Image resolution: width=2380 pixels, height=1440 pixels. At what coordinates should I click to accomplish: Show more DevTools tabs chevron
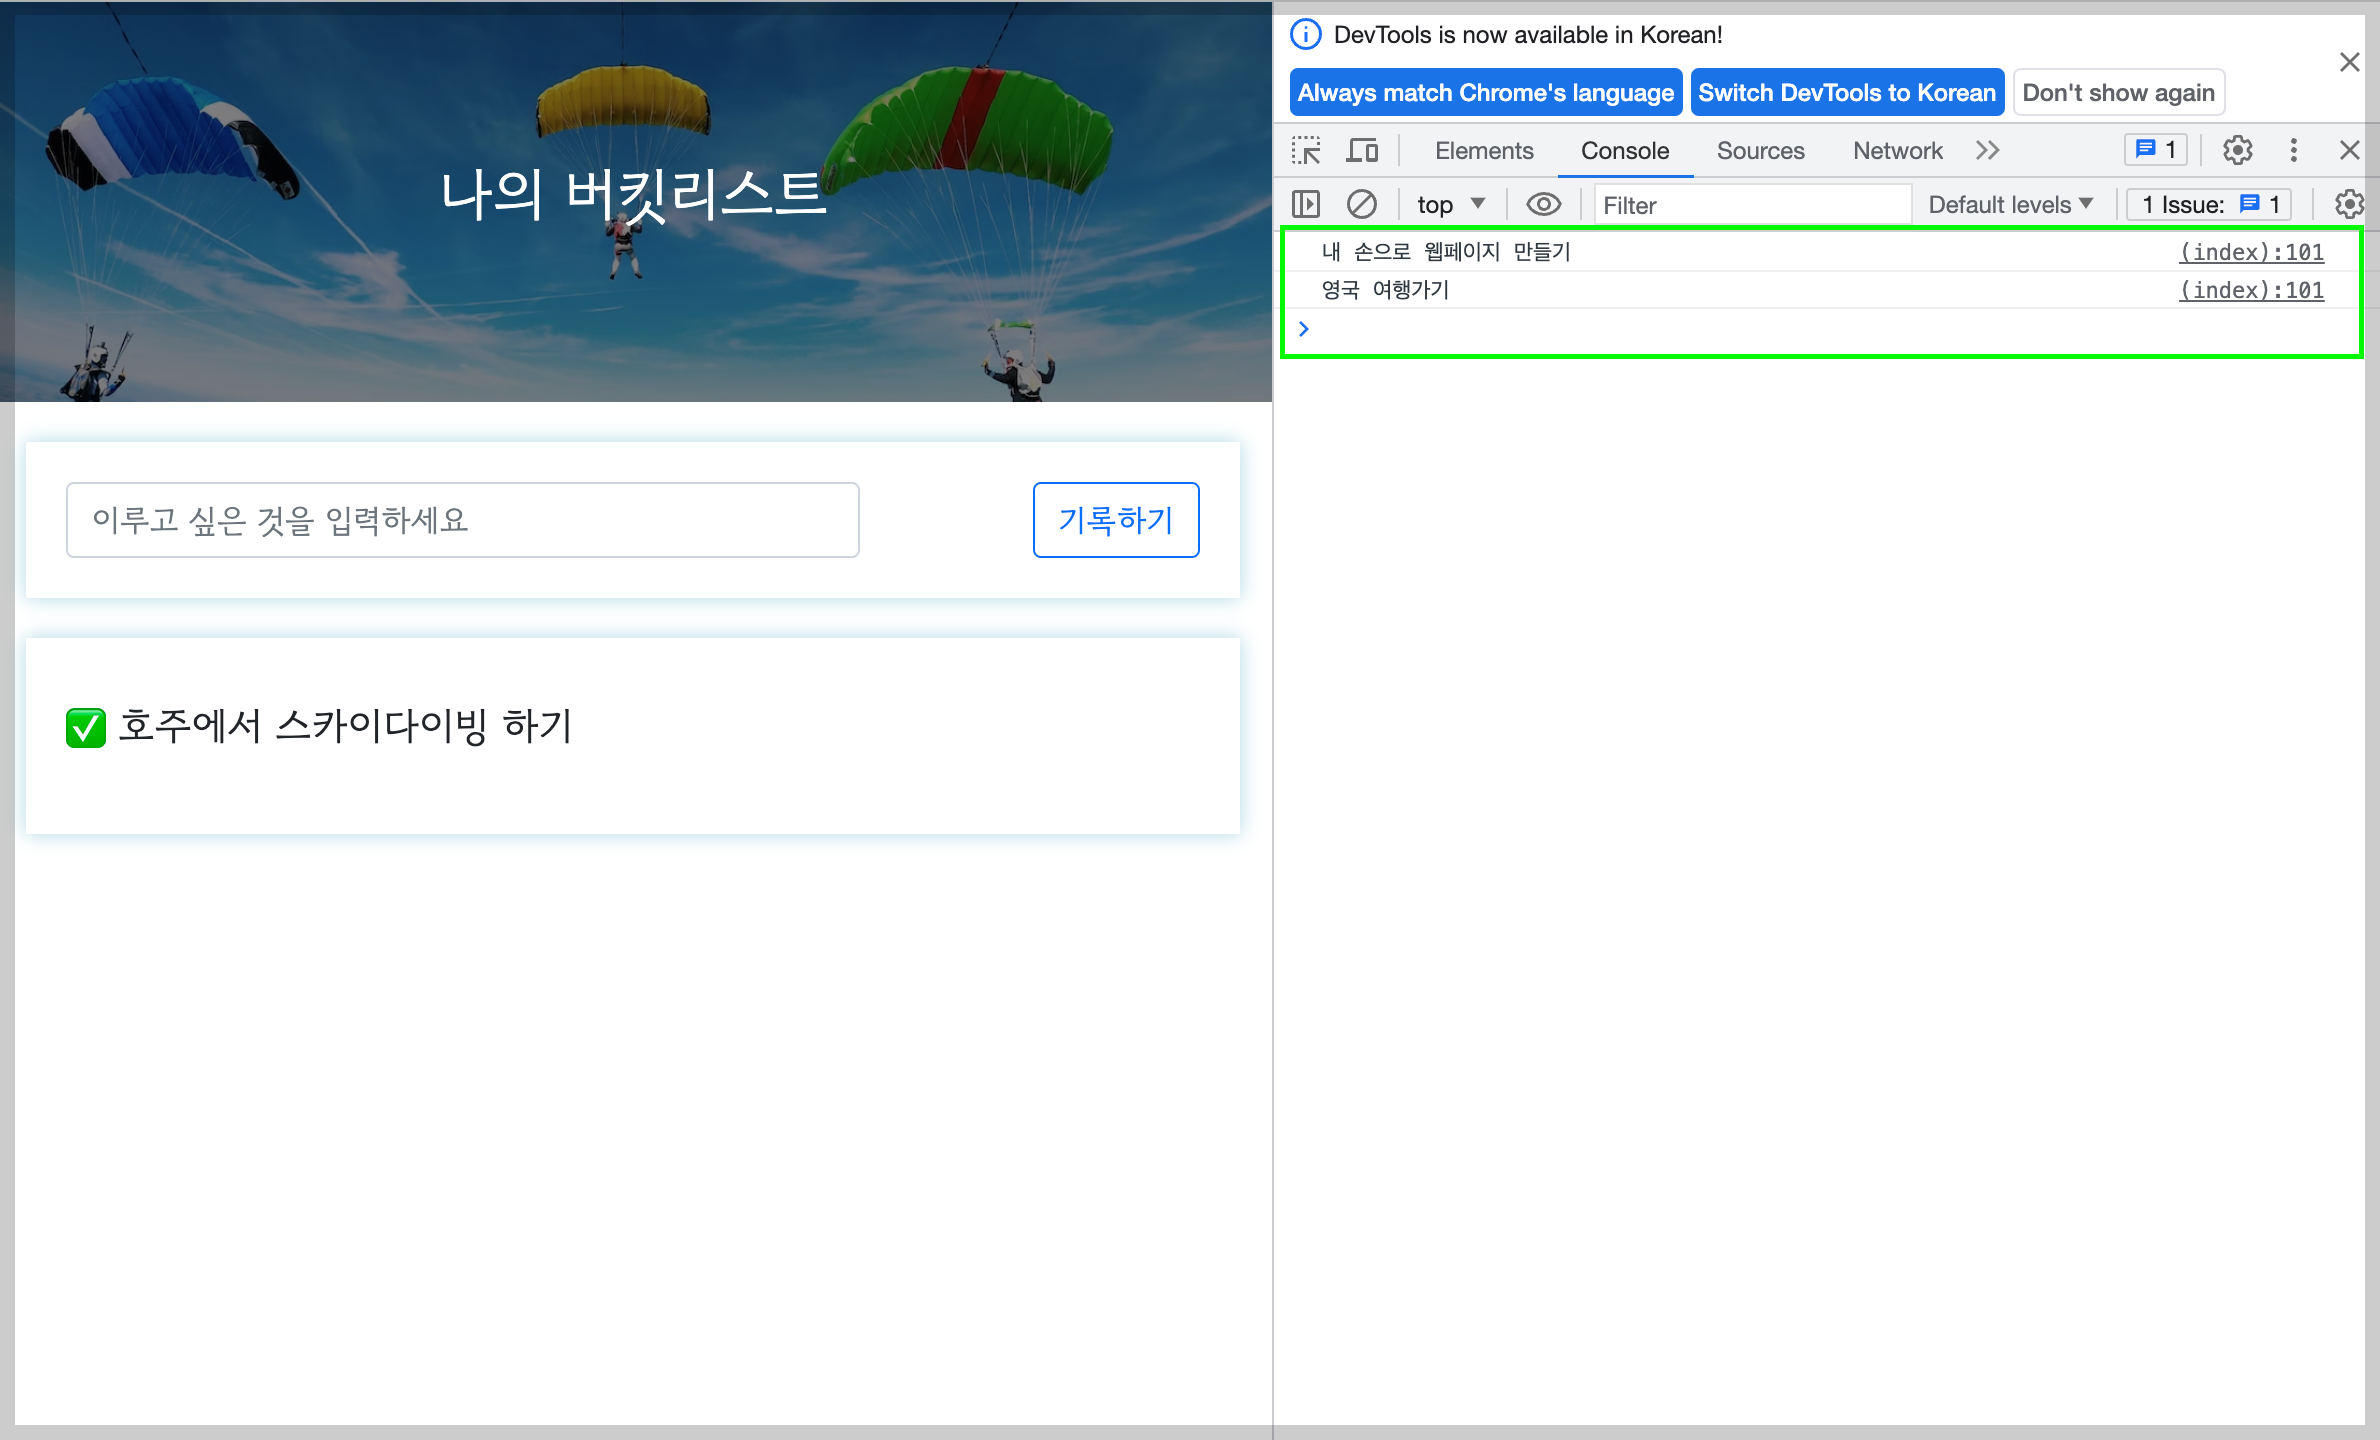click(x=1987, y=151)
